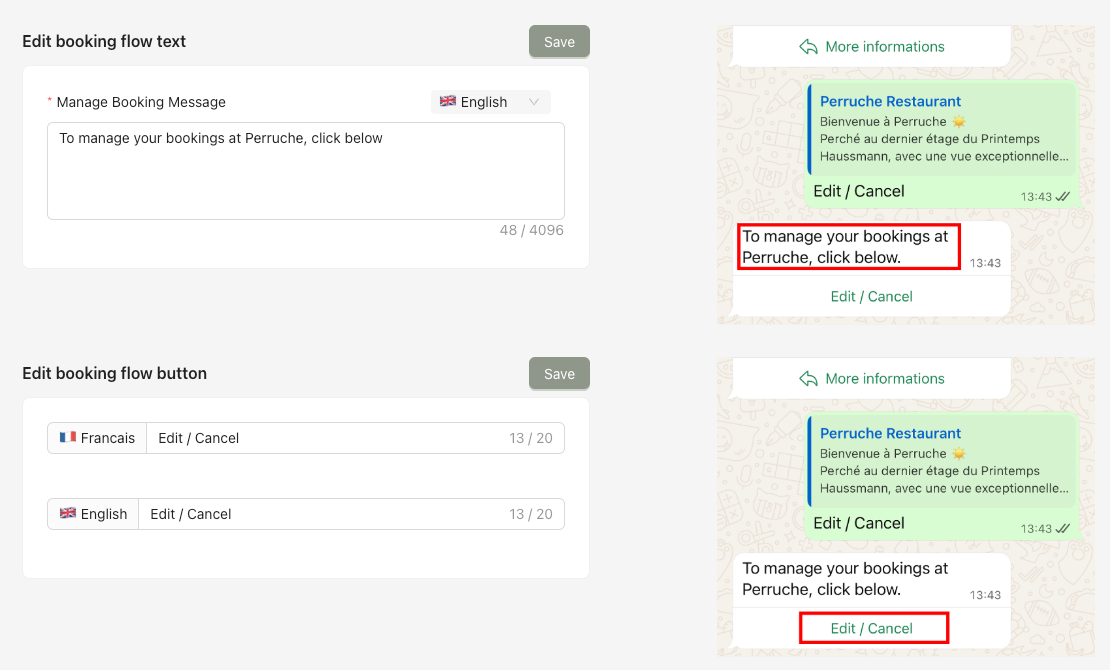The height and width of the screenshot is (670, 1110).
Task: Click the Manage Booking Message label
Action: pos(141,102)
